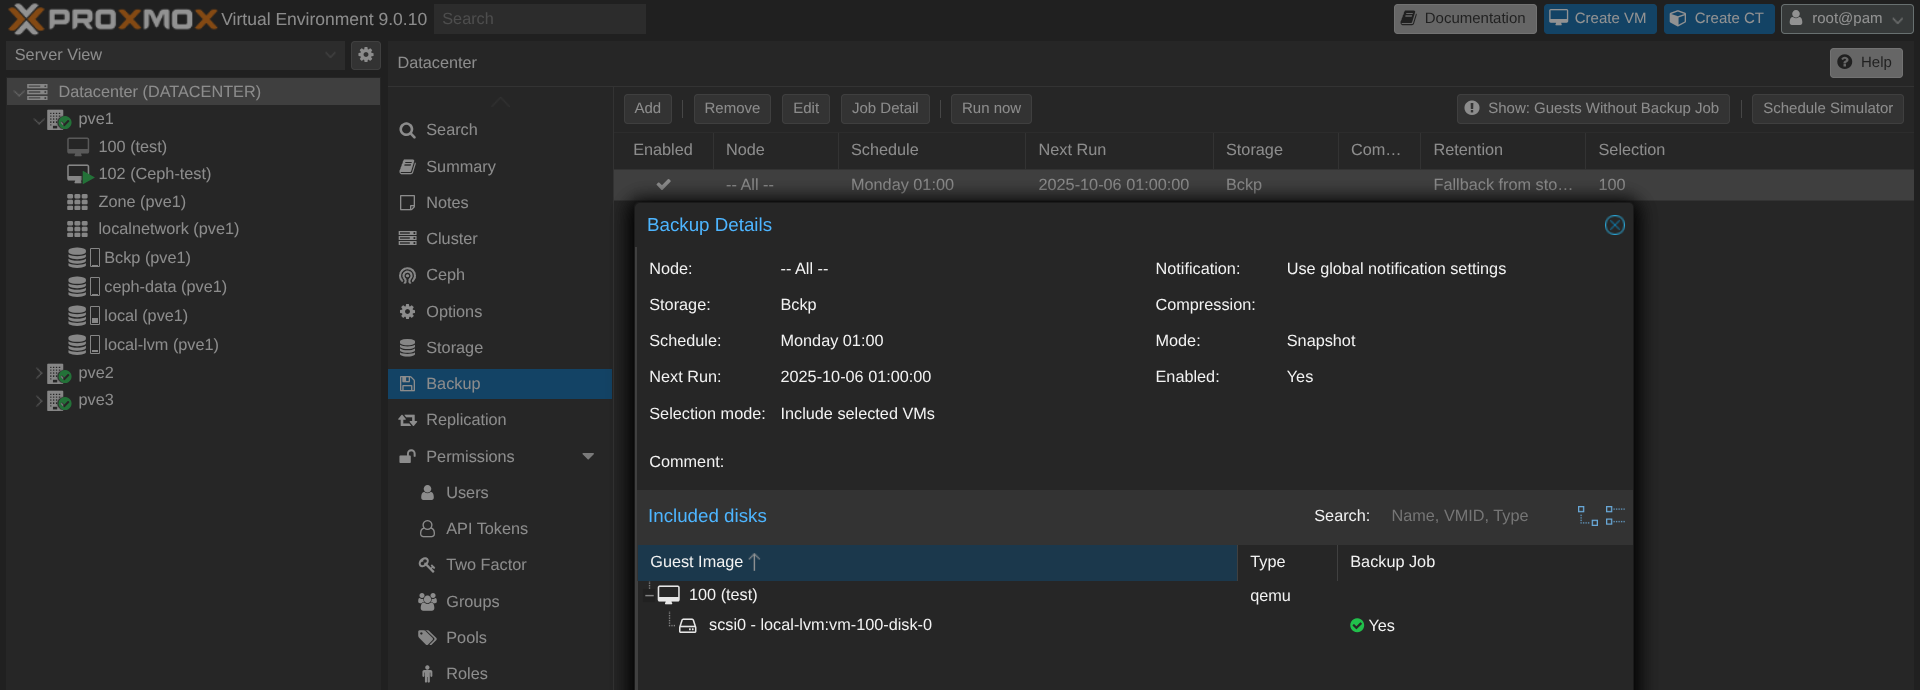Viewport: 1920px width, 690px height.
Task: Expand the pve2 node
Action: tap(39, 373)
